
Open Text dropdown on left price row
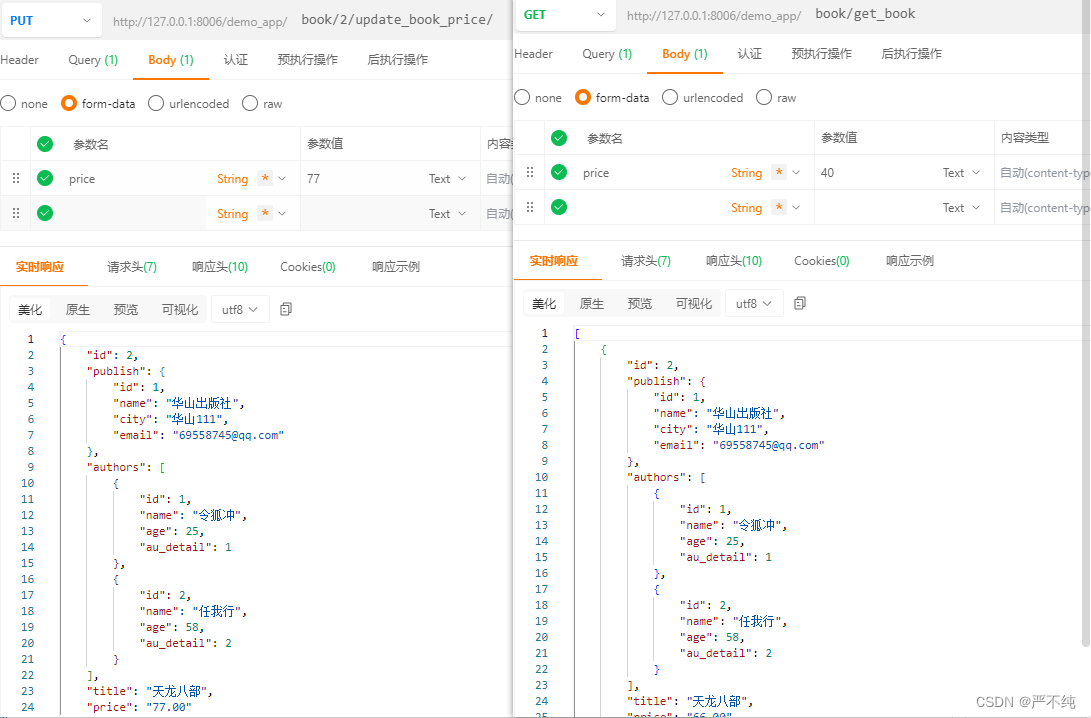pos(447,179)
